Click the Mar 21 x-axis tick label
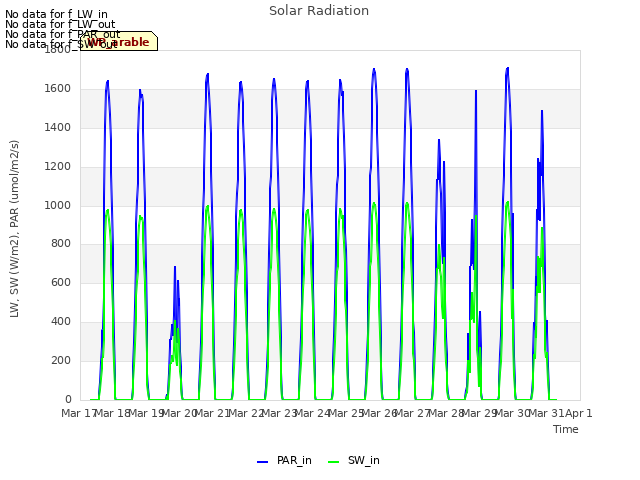 point(212,413)
